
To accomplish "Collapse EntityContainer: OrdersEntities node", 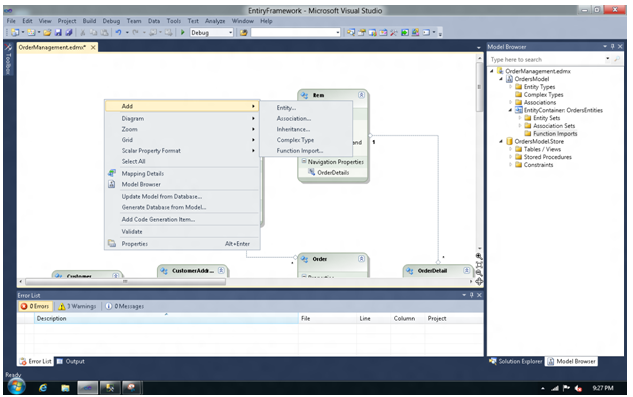I will [x=510, y=110].
